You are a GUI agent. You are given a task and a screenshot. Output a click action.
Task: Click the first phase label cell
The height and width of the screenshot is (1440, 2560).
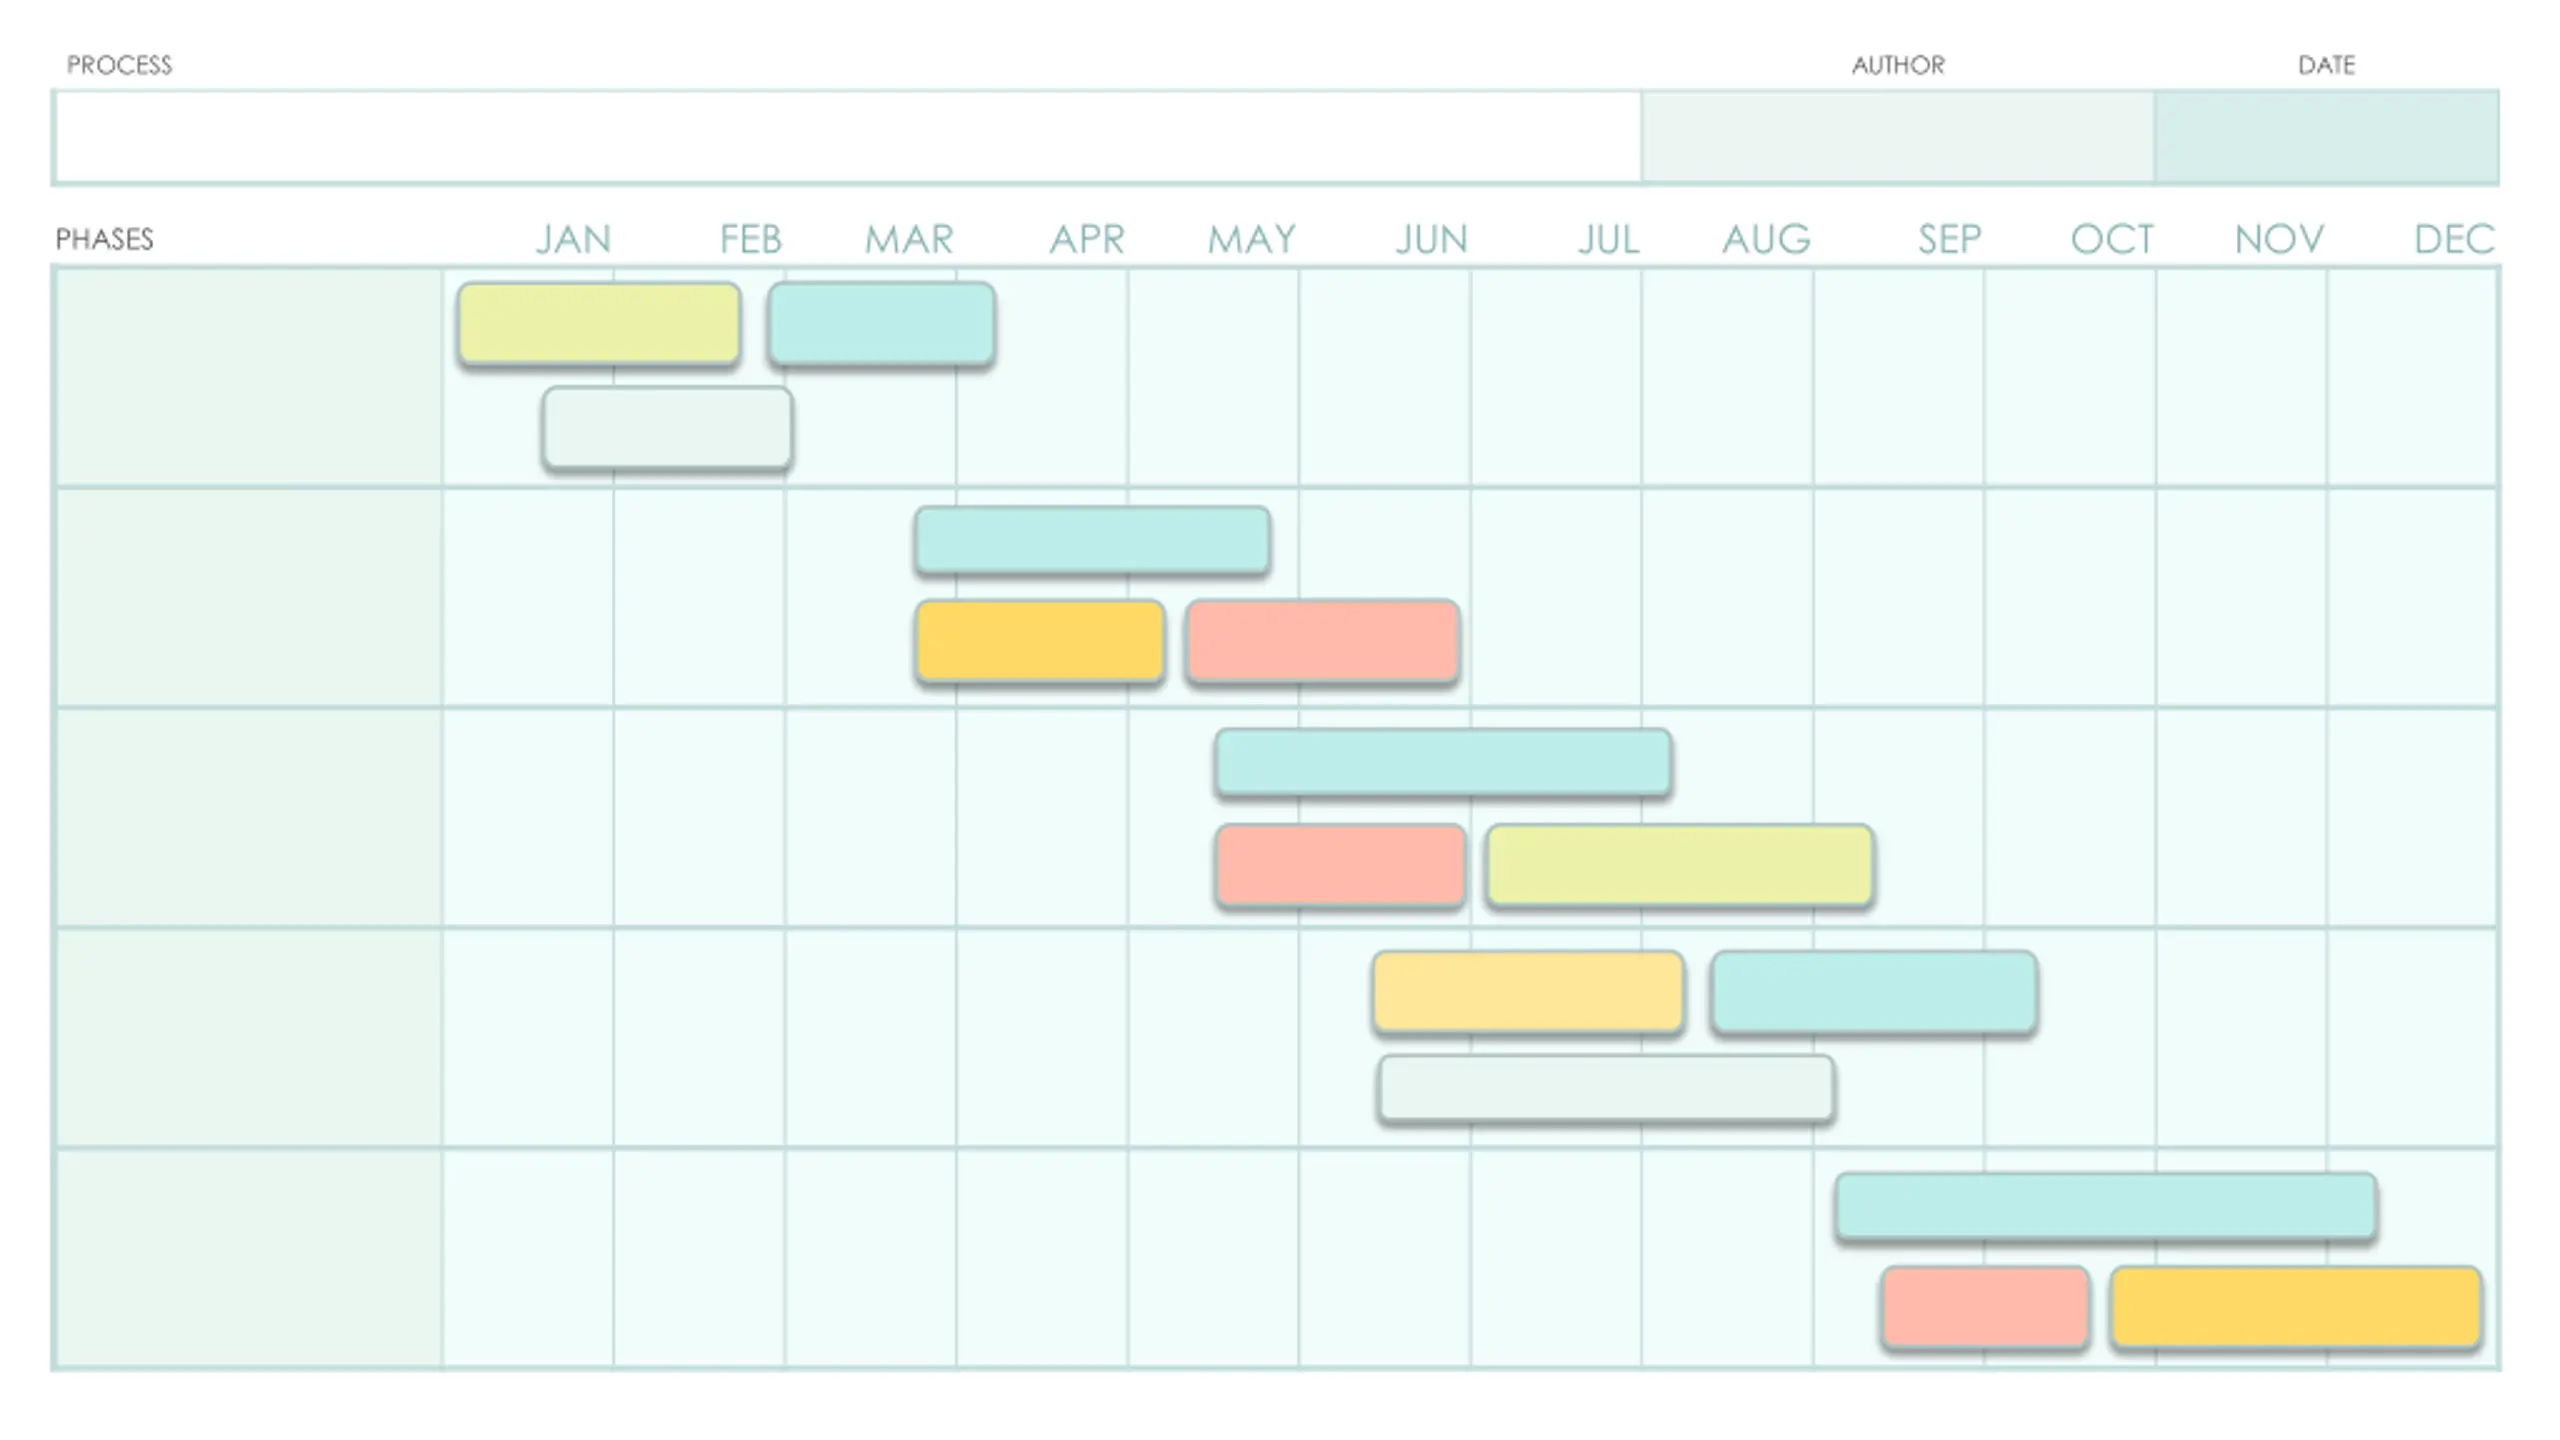[x=249, y=377]
